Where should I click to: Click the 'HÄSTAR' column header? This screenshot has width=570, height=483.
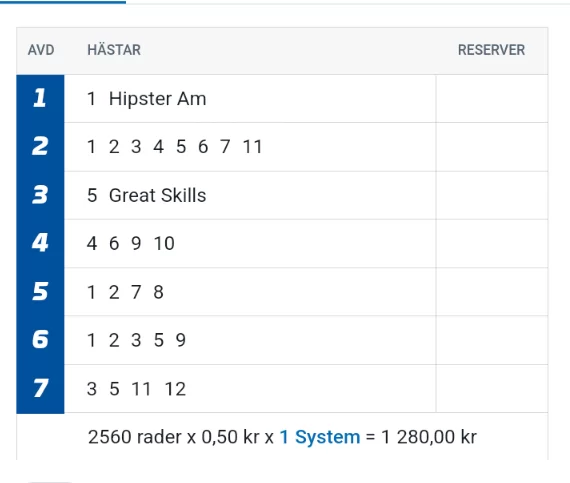114,50
